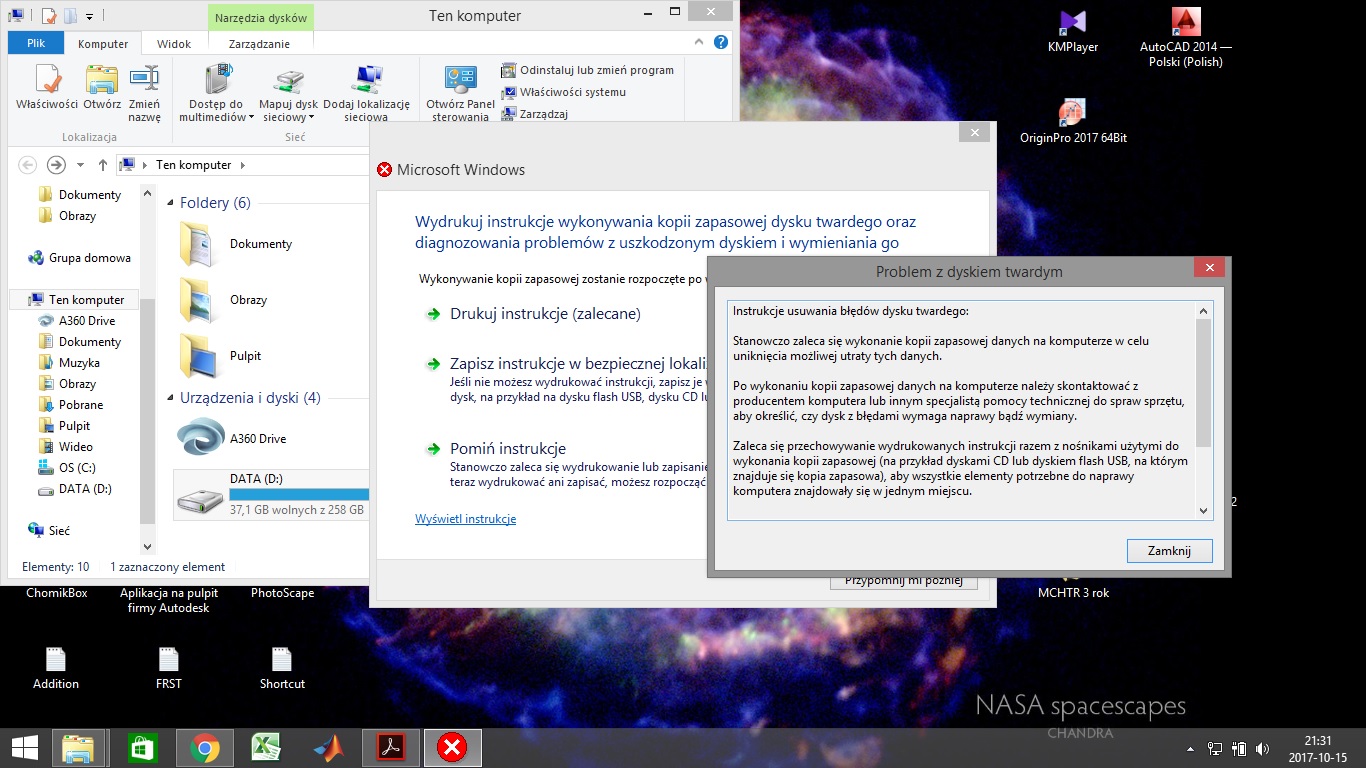Screen dimensions: 1366x768
Task: Select the Narzędzia dysków contextual tab
Action: click(260, 18)
